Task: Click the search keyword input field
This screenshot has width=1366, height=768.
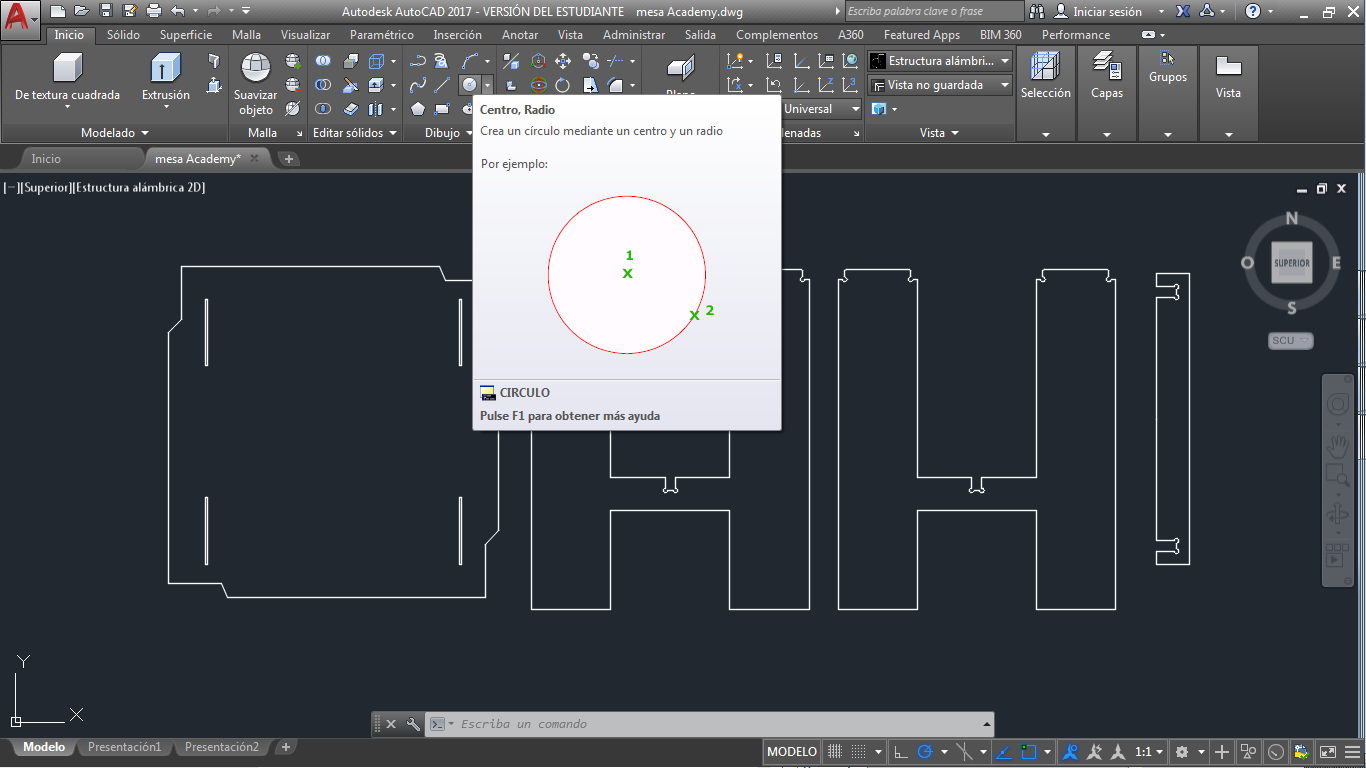Action: (x=934, y=11)
